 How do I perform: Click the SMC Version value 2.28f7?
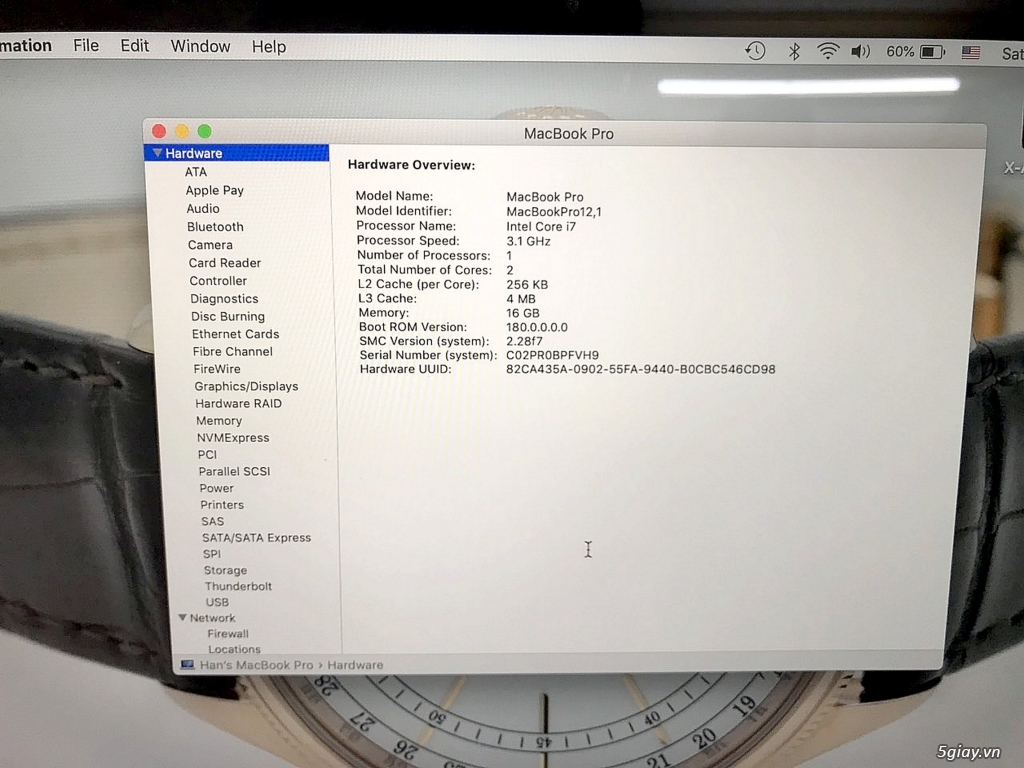pos(524,341)
